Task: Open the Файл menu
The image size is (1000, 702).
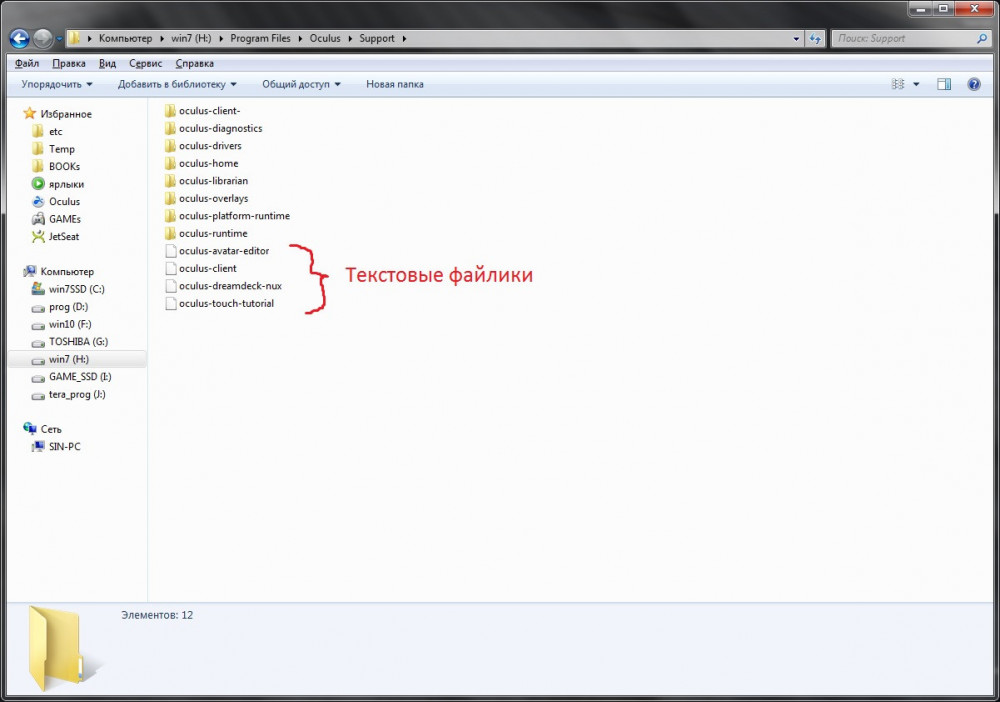Action: click(x=27, y=63)
